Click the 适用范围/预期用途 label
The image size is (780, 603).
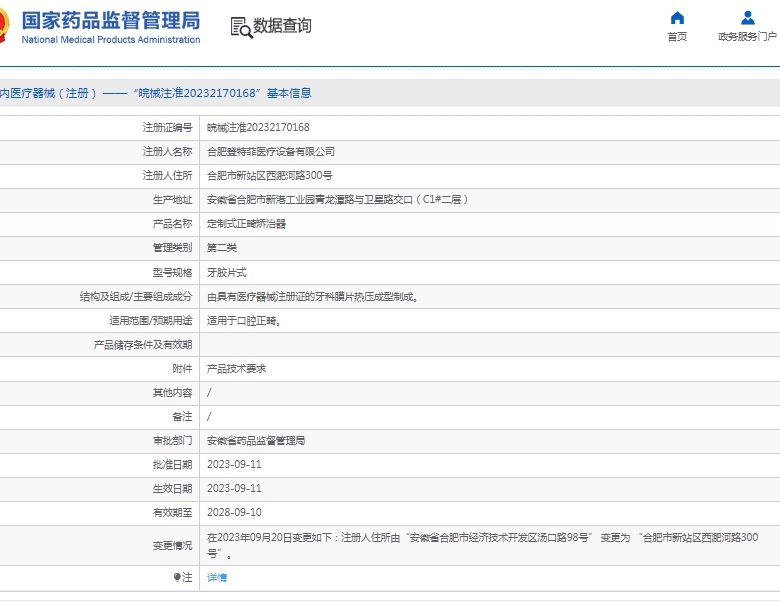coord(151,321)
